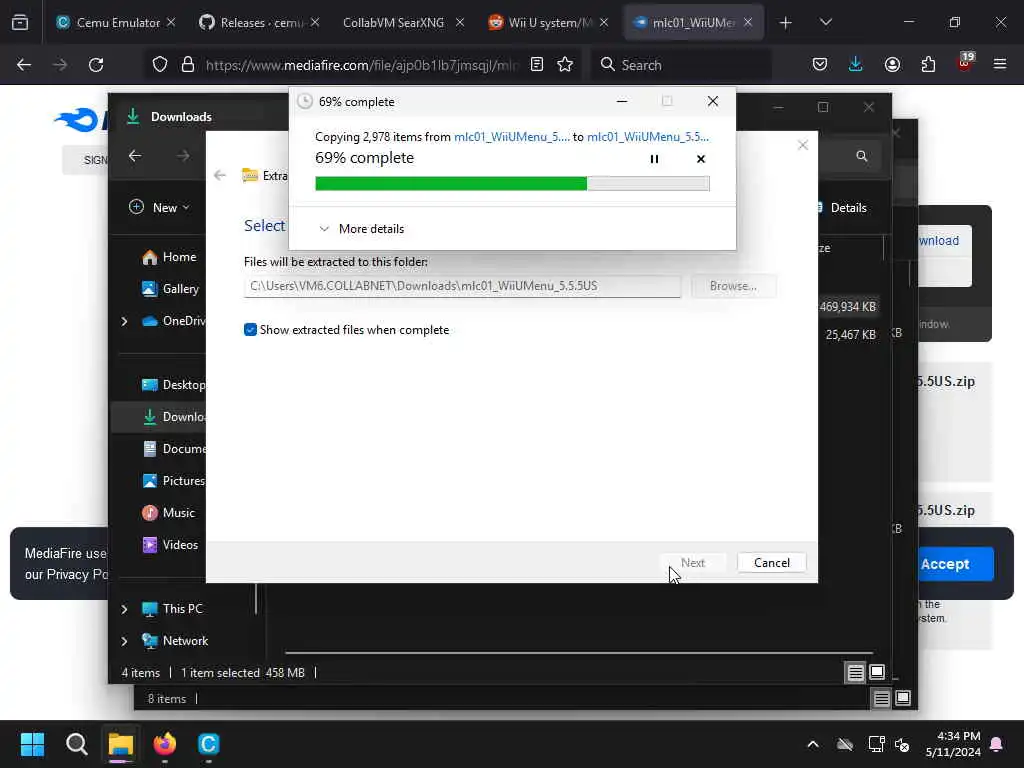Screen dimensions: 1024x768
Task: Switch rear Explorer window to list view
Action: [881, 699]
